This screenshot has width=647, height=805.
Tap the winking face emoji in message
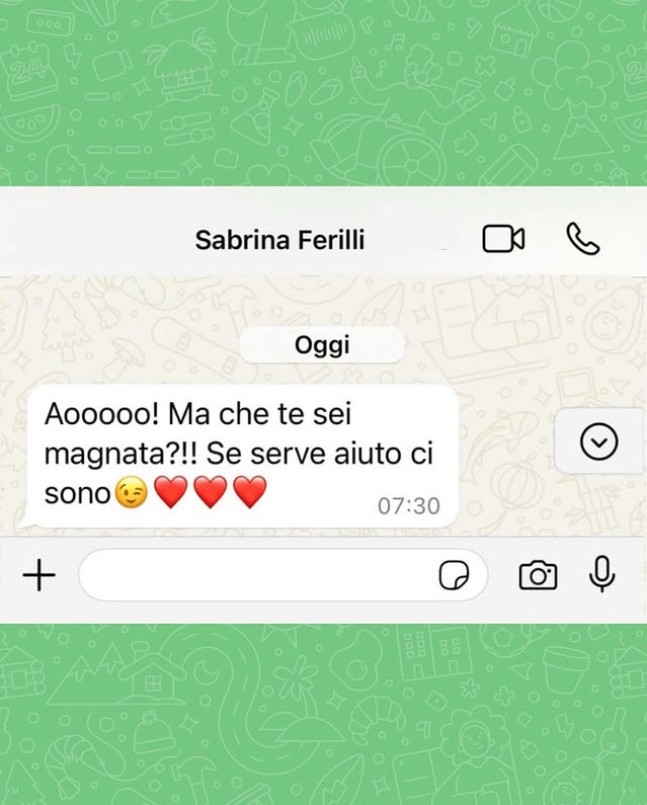(x=131, y=493)
